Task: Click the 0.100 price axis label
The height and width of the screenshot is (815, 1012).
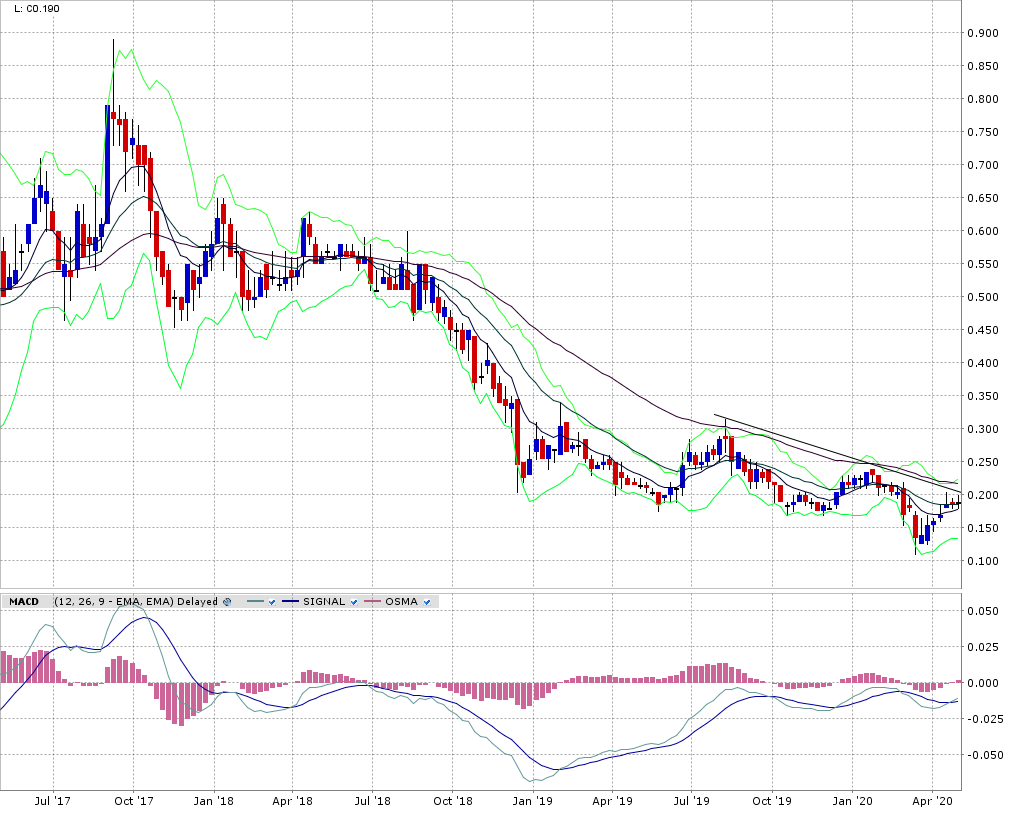Action: click(x=983, y=561)
